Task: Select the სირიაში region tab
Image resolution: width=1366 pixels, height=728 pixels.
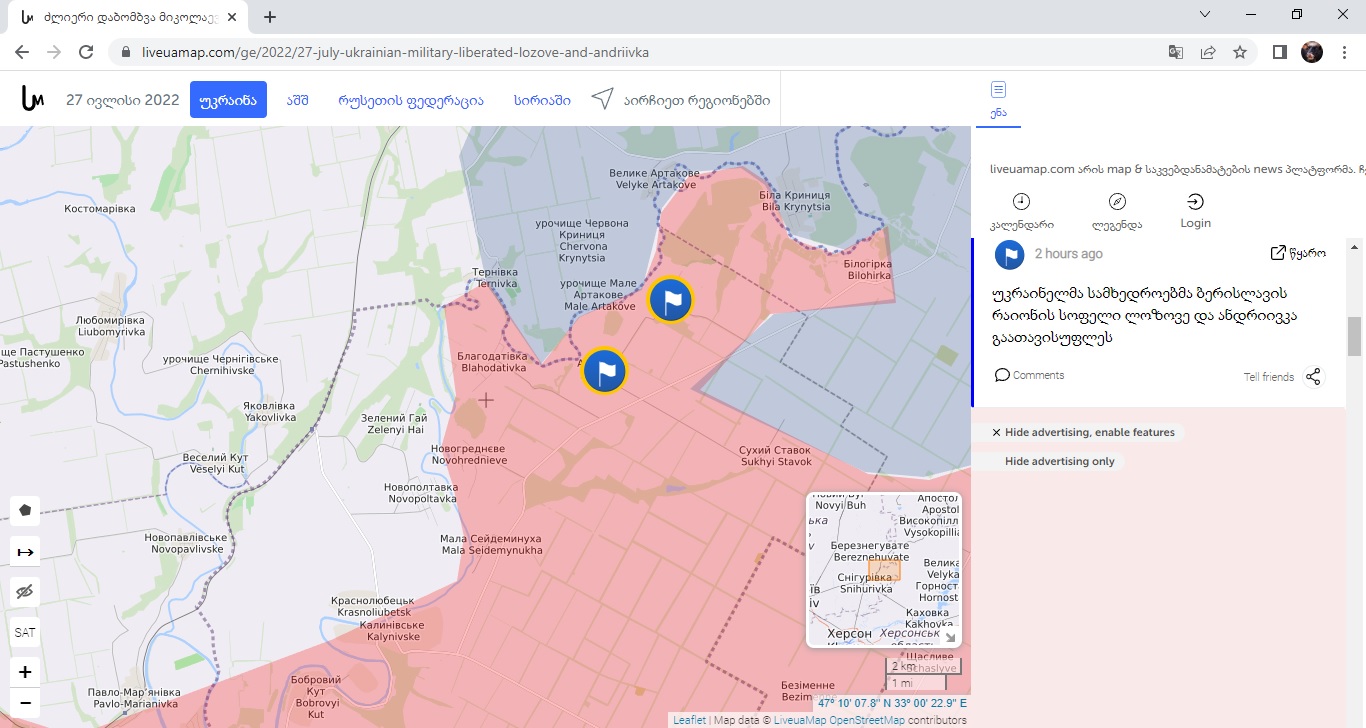Action: [542, 100]
